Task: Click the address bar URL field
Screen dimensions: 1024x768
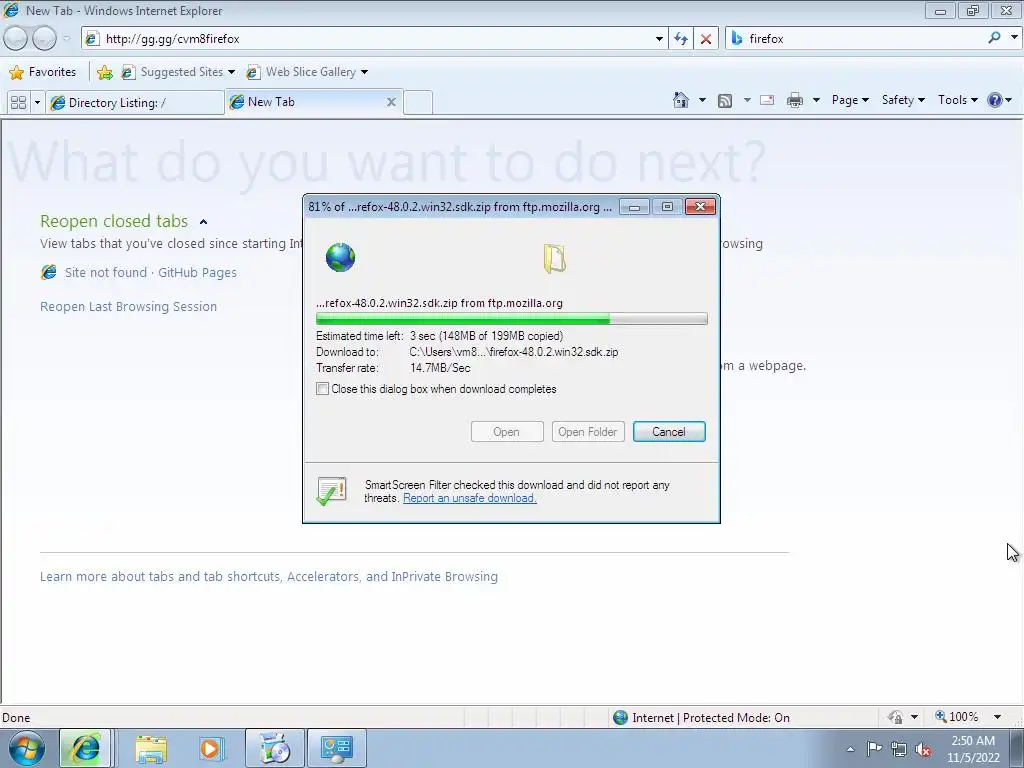Action: (376, 39)
